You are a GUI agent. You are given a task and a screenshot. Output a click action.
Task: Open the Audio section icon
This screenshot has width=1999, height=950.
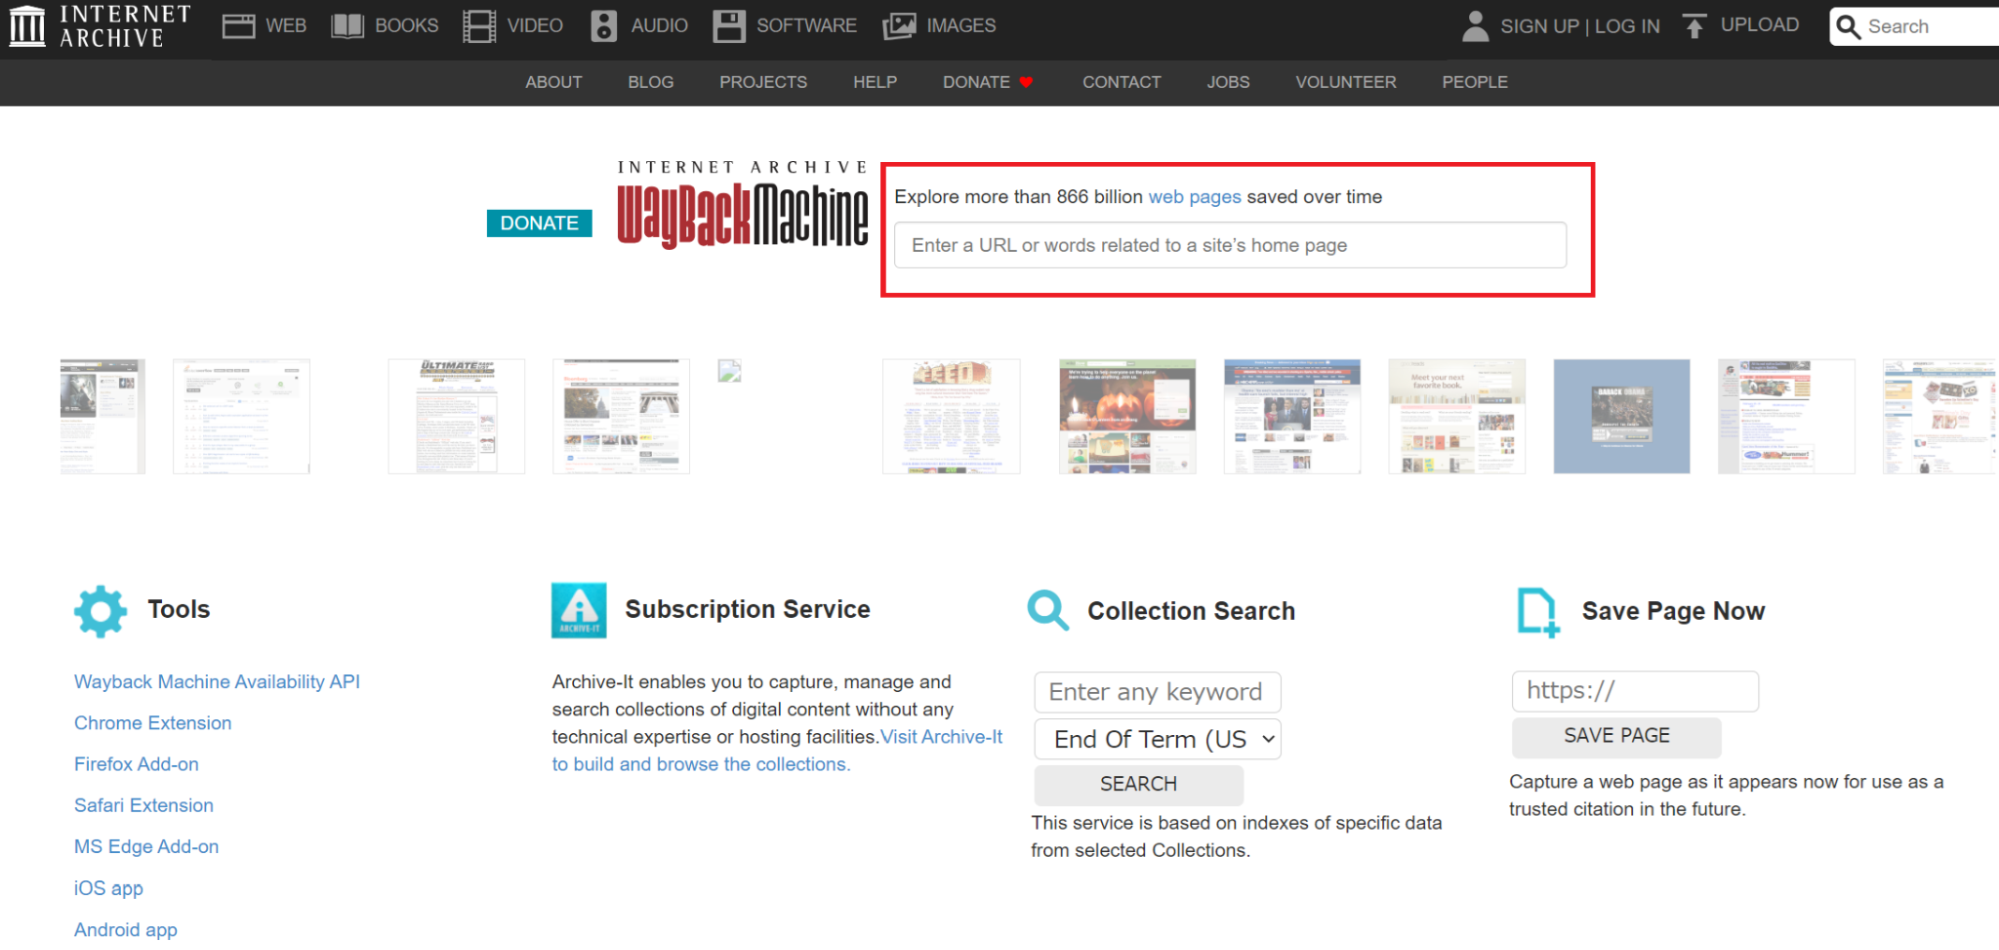pos(603,26)
